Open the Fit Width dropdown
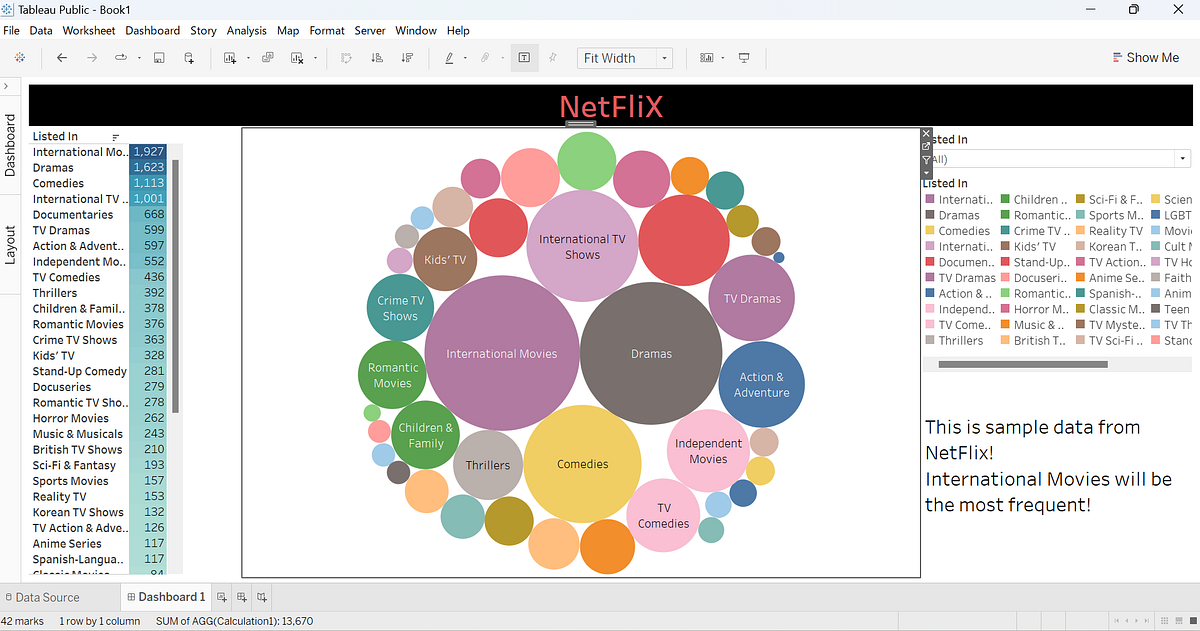Viewport: 1200px width, 631px height. (x=664, y=58)
